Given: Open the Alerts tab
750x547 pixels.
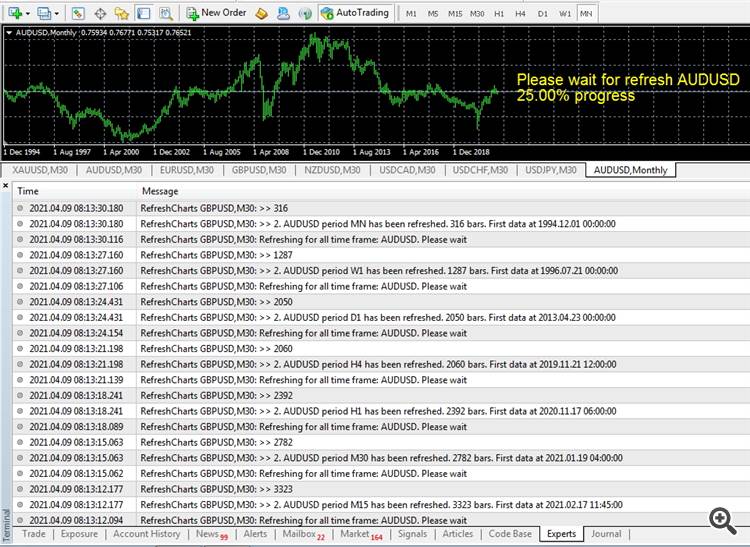Looking at the screenshot, I should coord(255,534).
